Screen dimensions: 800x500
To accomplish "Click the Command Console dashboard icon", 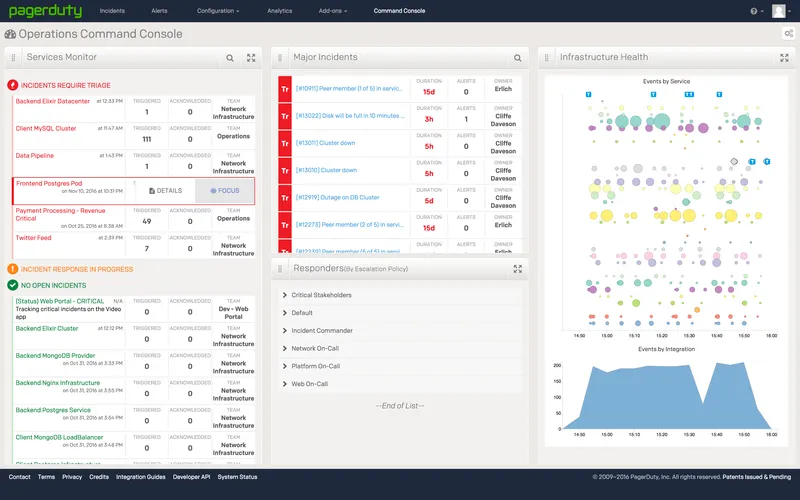I will (10, 34).
